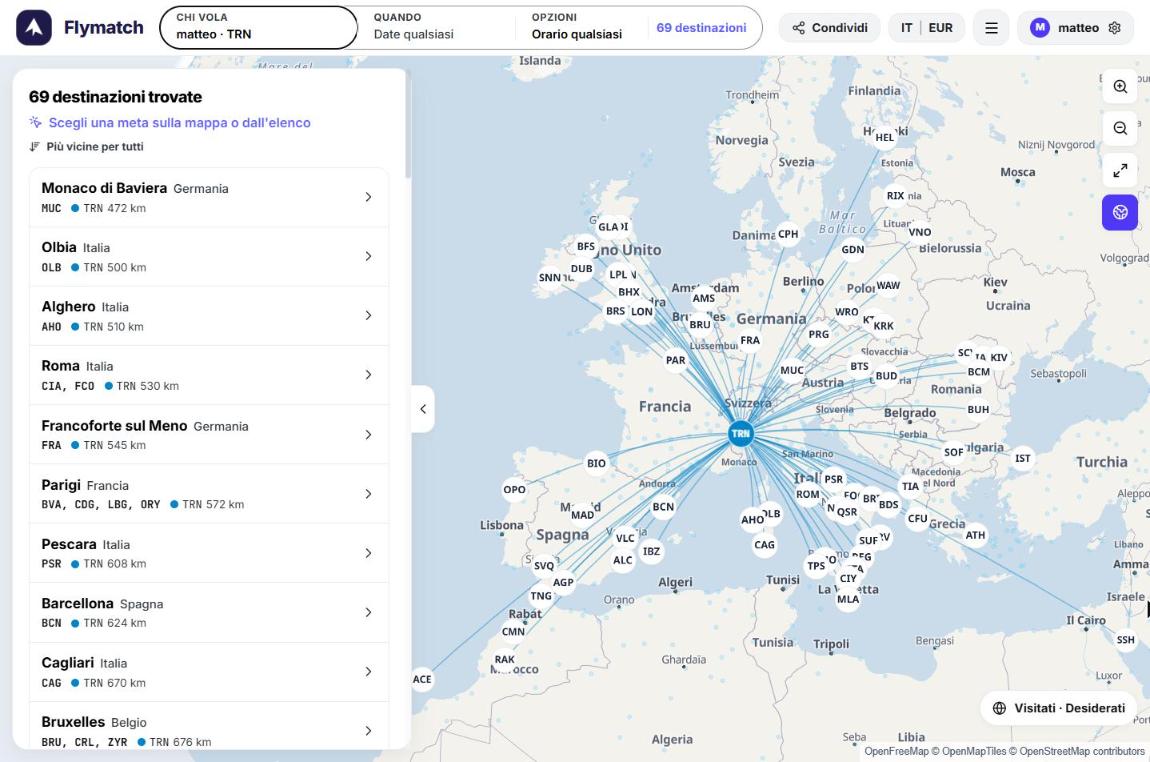Expand the Cagliari row chevron
1150x762 pixels.
[368, 672]
